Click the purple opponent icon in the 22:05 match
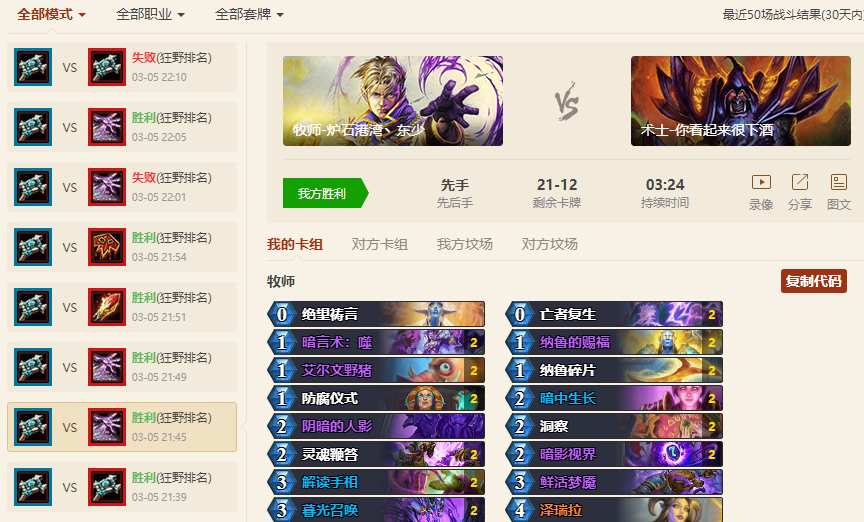The image size is (864, 522). click(x=107, y=127)
